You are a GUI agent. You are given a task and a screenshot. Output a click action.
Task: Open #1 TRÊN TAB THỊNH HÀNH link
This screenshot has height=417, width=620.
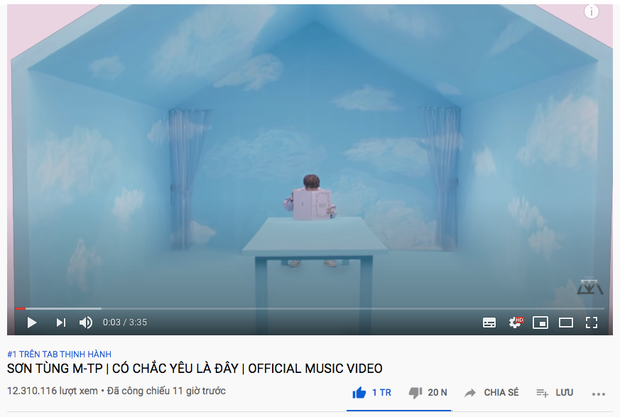point(59,354)
